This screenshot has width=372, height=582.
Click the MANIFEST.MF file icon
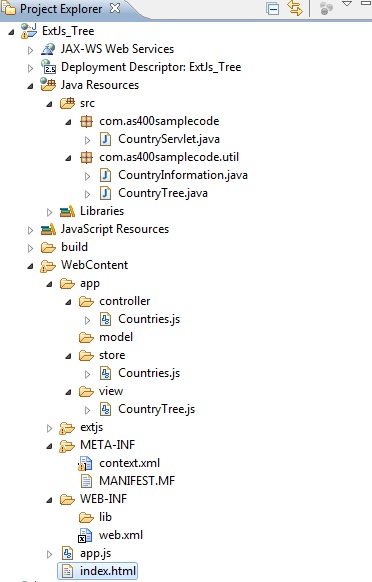coord(87,481)
